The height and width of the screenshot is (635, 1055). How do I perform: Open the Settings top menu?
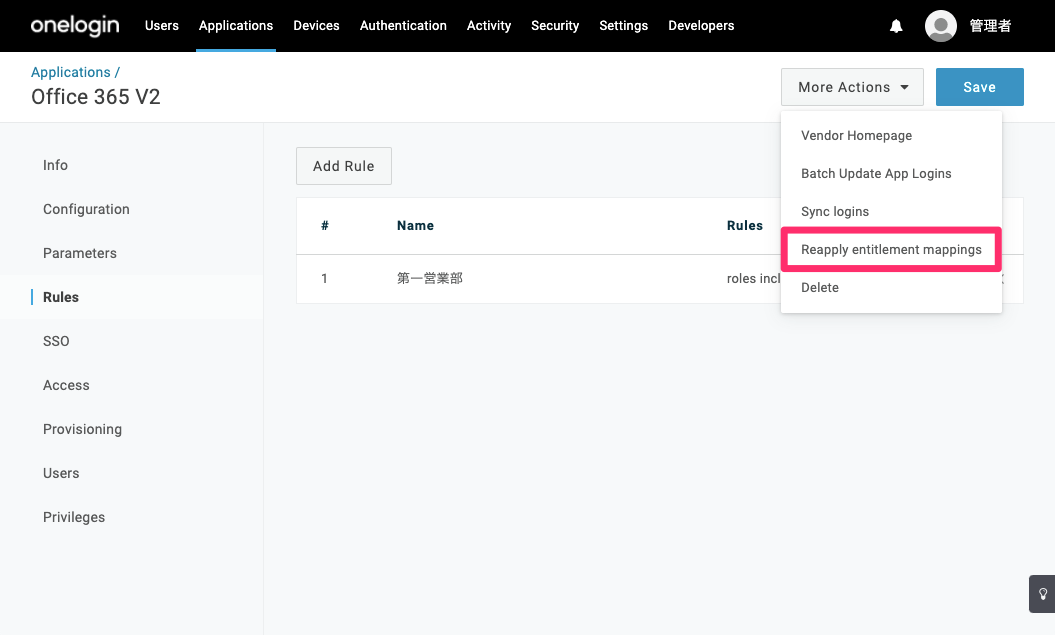click(x=624, y=26)
